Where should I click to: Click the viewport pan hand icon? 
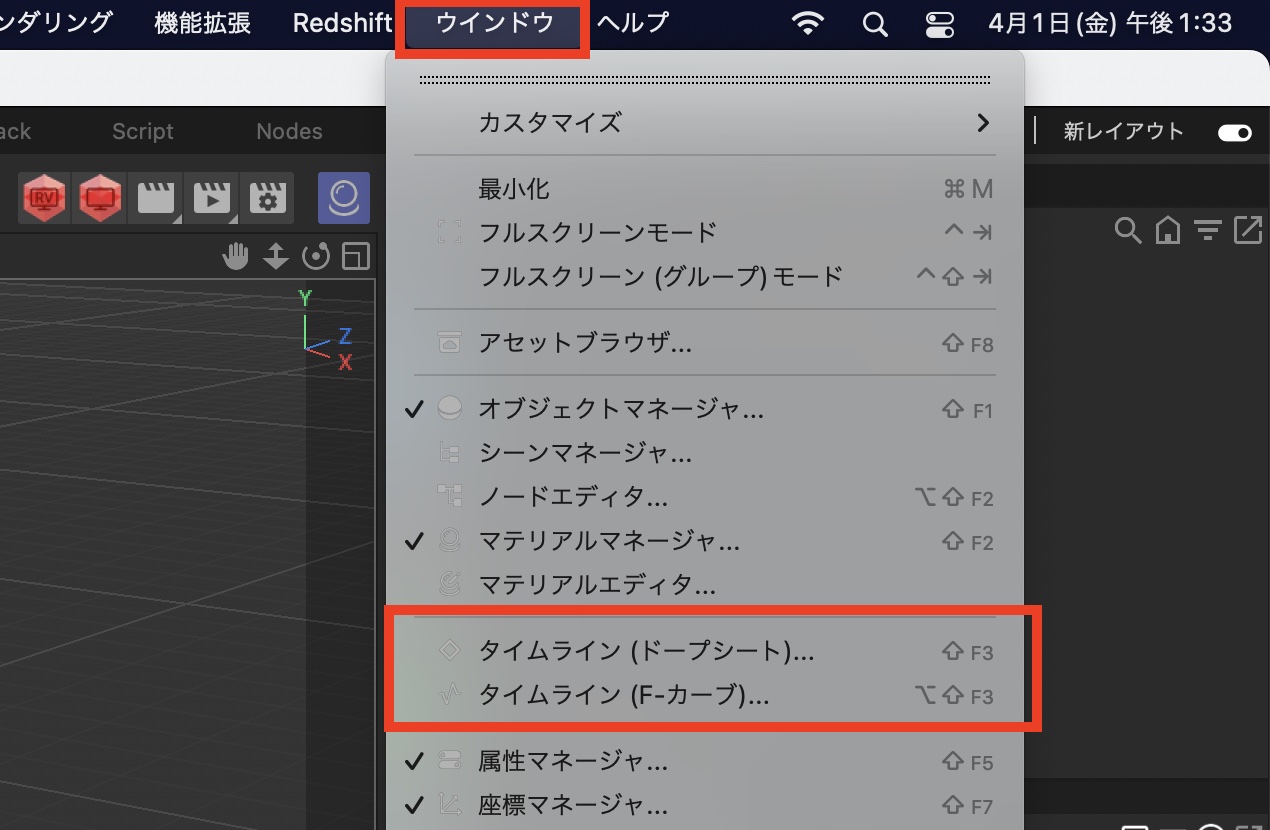click(x=235, y=257)
